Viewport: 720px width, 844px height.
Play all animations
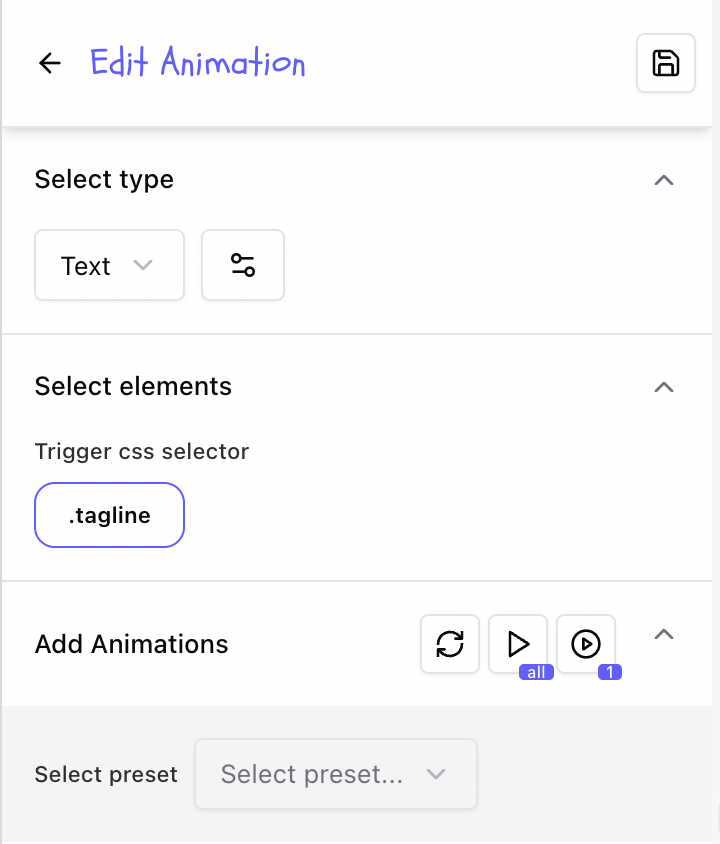[x=518, y=643]
